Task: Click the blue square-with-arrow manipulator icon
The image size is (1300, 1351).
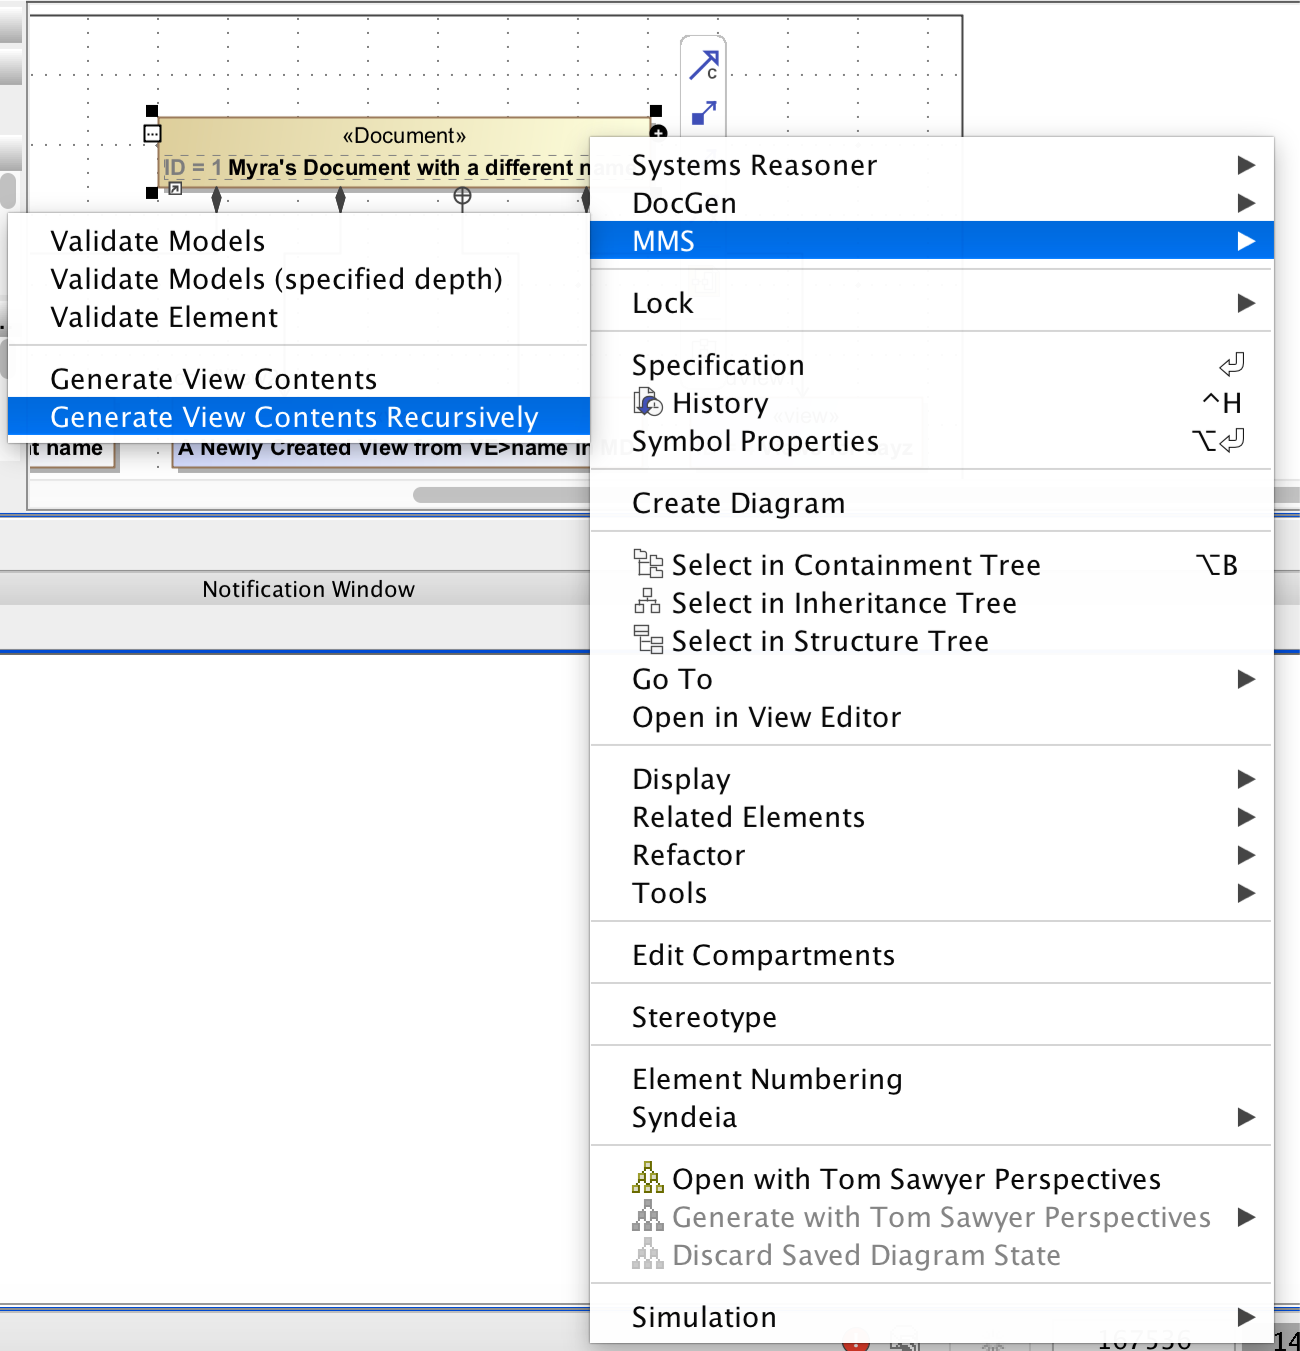Action: point(704,113)
